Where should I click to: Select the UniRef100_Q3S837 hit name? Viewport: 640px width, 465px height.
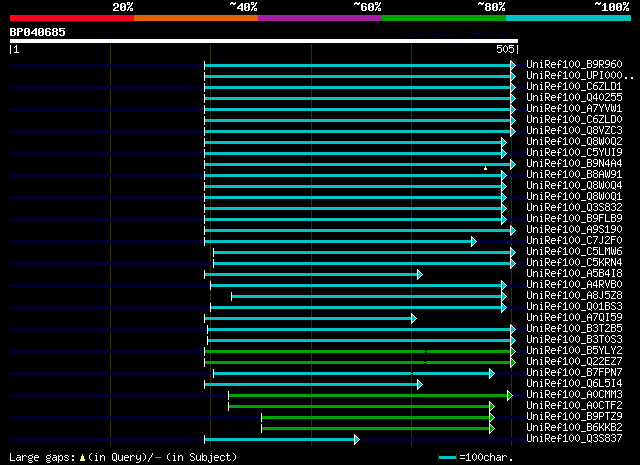(x=574, y=438)
